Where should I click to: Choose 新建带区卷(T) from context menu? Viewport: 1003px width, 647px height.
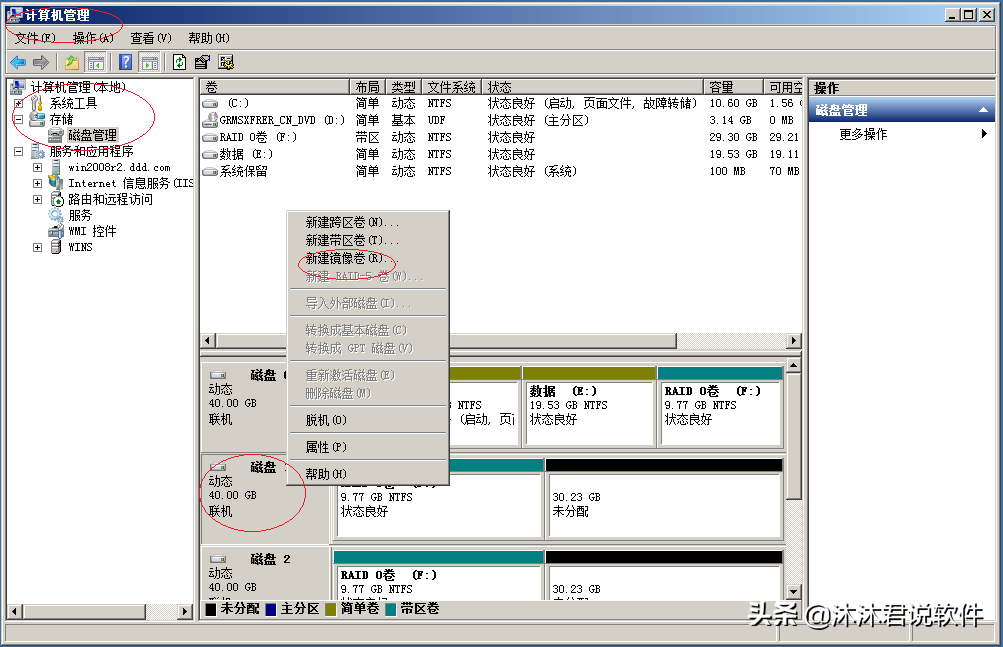(x=368, y=240)
